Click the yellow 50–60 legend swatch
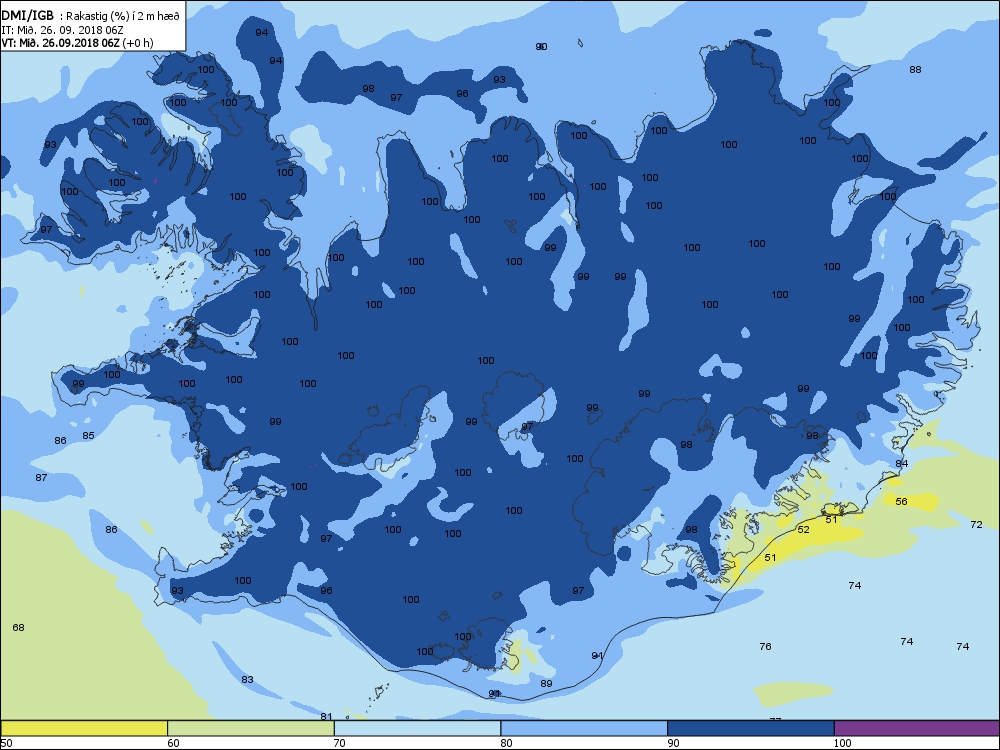The height and width of the screenshot is (750, 1000). tap(84, 728)
